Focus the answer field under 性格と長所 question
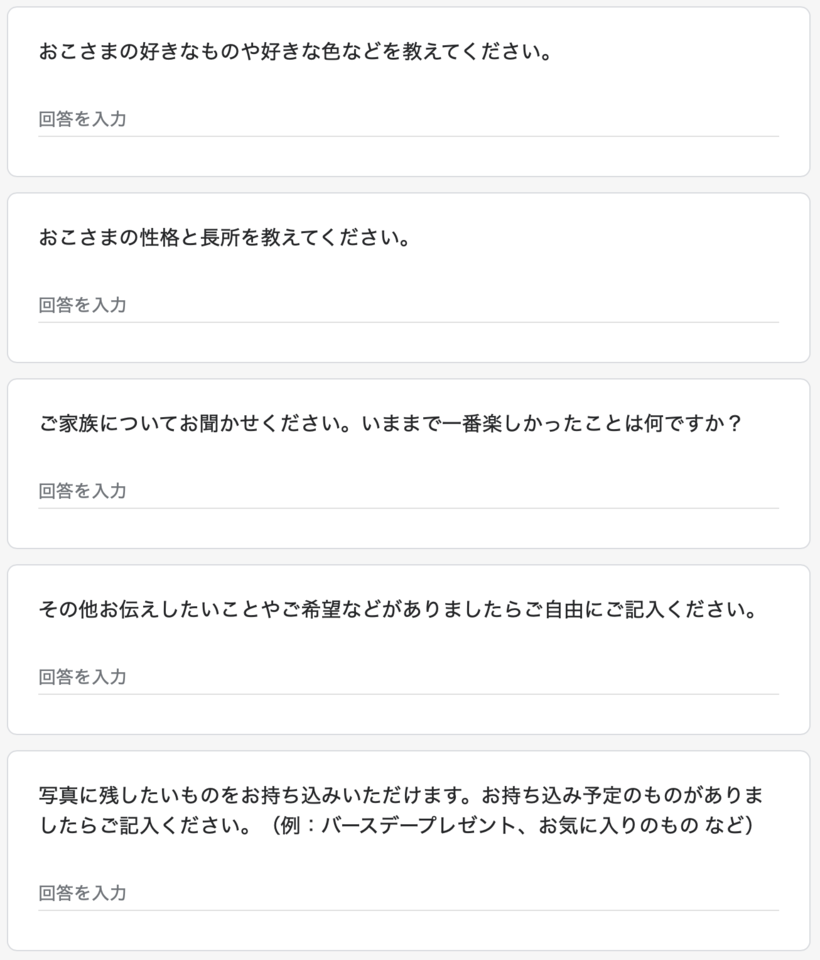This screenshot has height=960, width=820. [408, 306]
